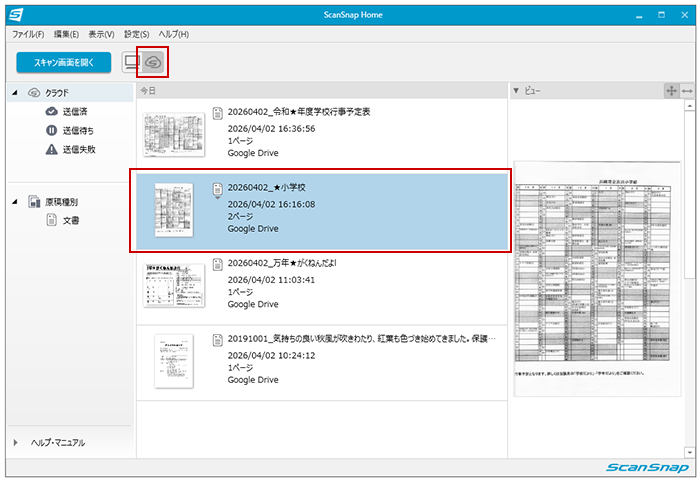Click timestamp 2026/04/02 10:24:12
The height and width of the screenshot is (480, 700).
(271, 355)
